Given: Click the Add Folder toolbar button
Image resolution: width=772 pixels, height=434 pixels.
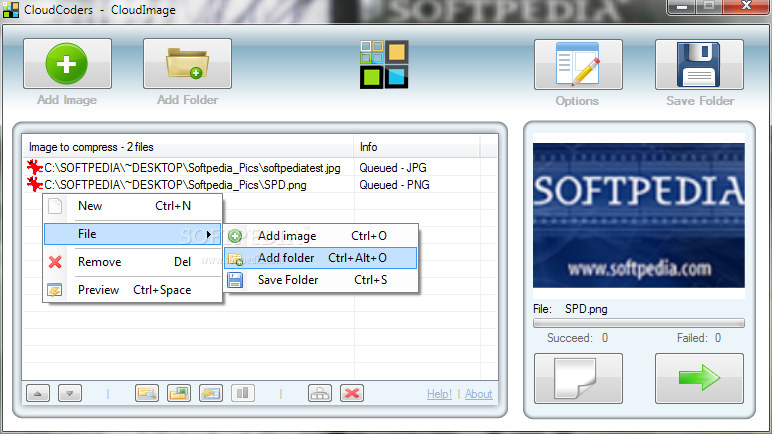Looking at the screenshot, I should point(187,64).
